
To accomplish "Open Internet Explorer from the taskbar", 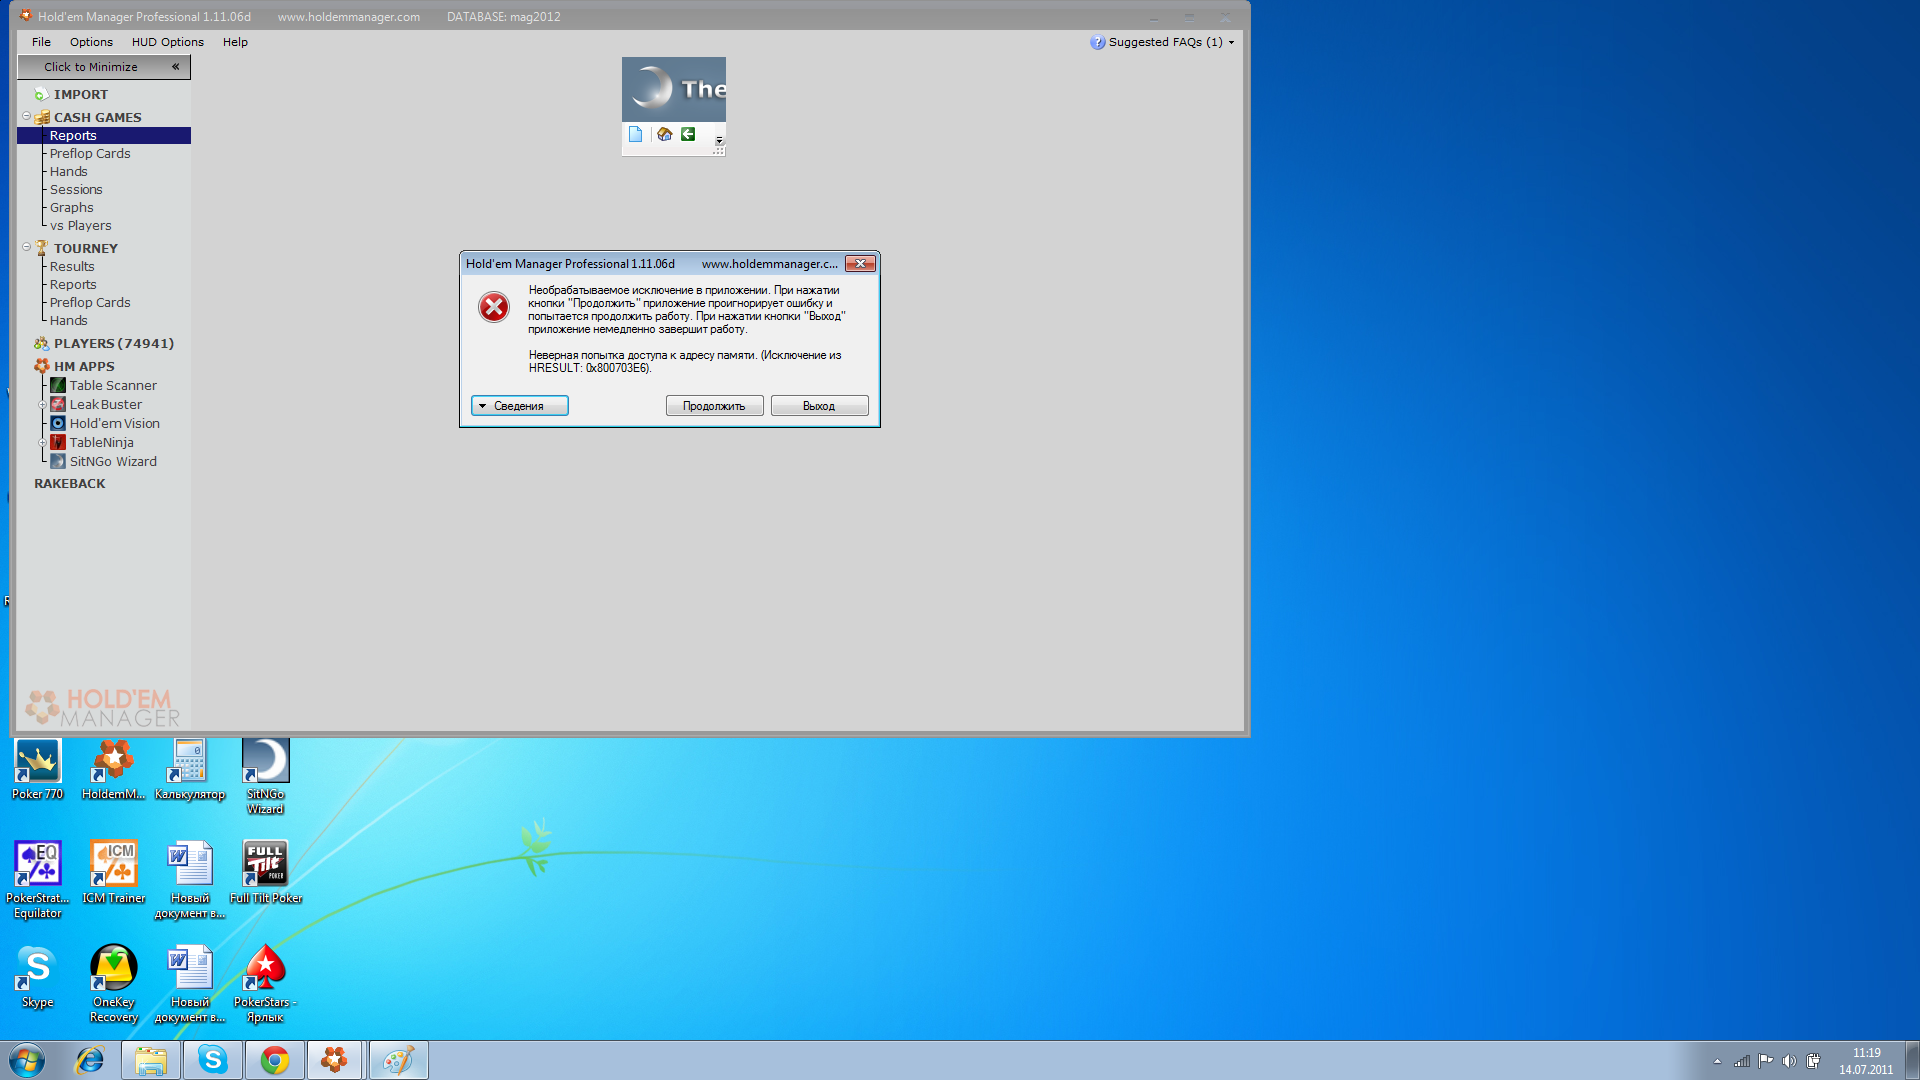I will point(90,1060).
